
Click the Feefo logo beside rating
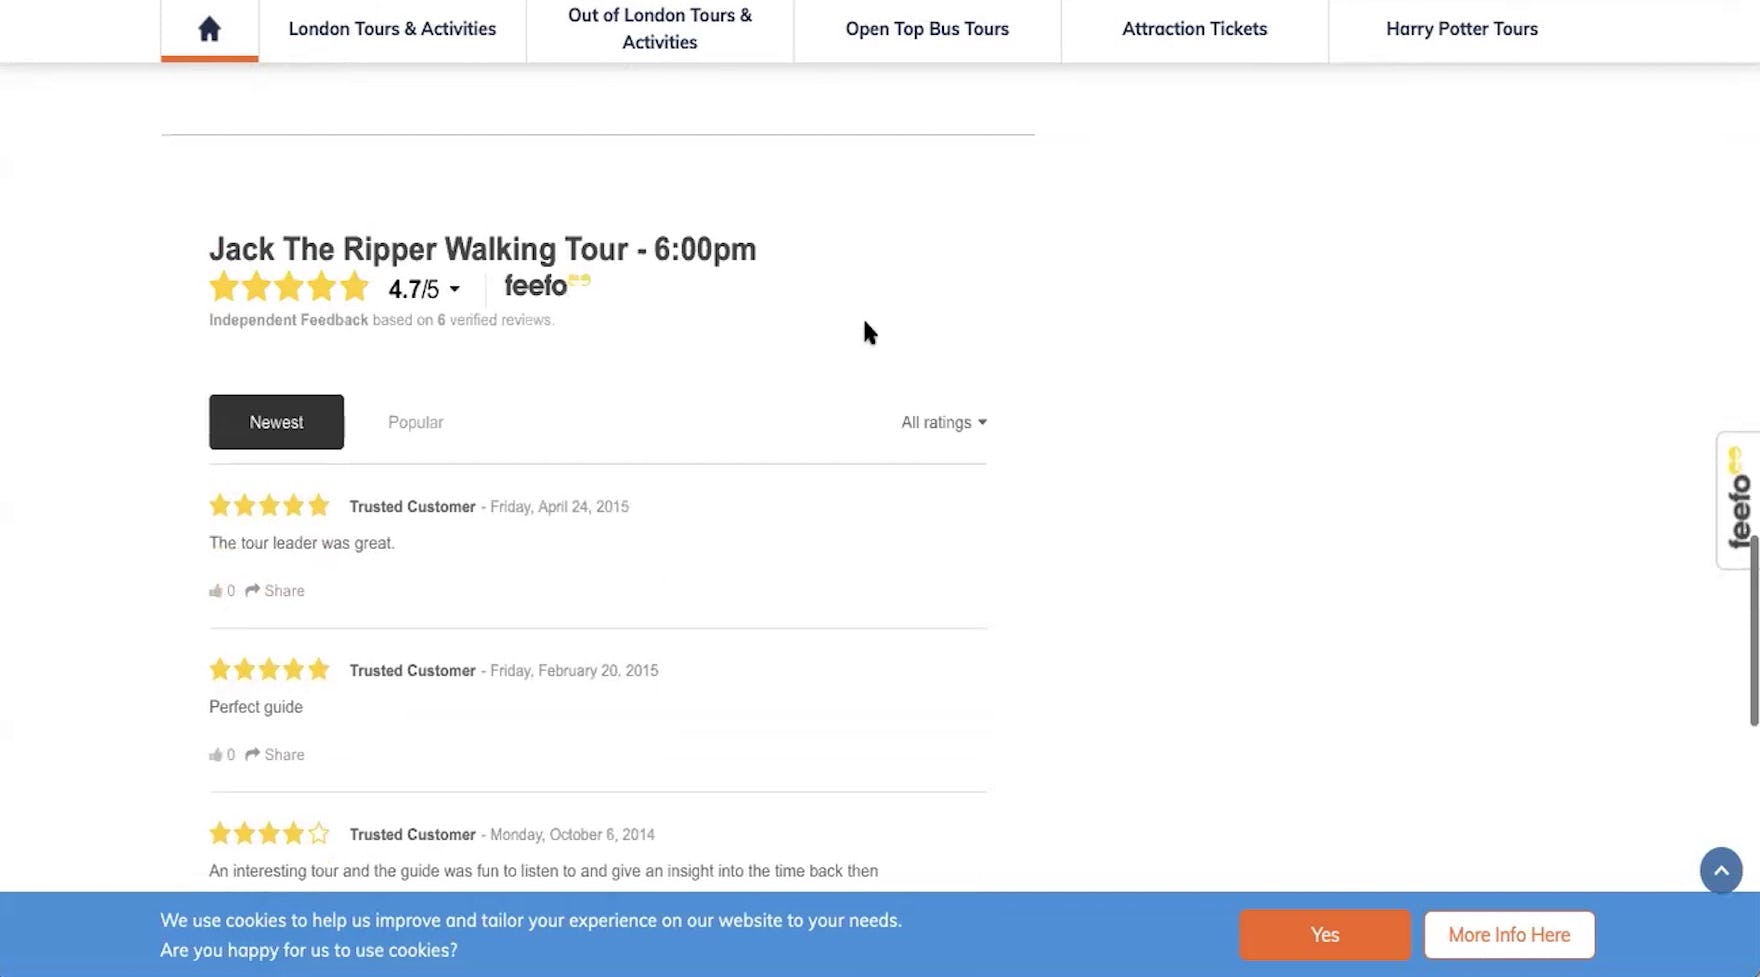pyautogui.click(x=546, y=286)
